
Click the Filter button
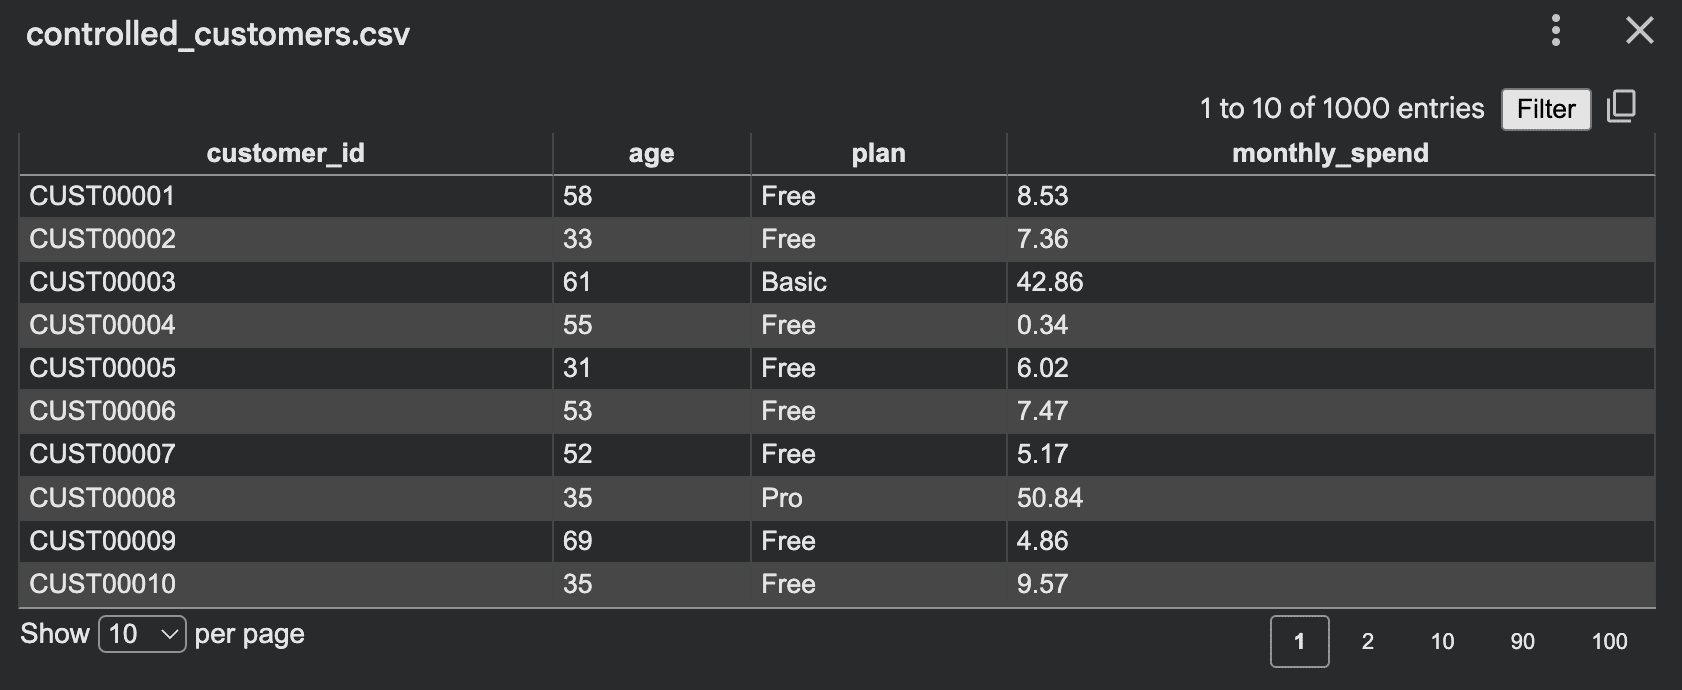coord(1545,109)
